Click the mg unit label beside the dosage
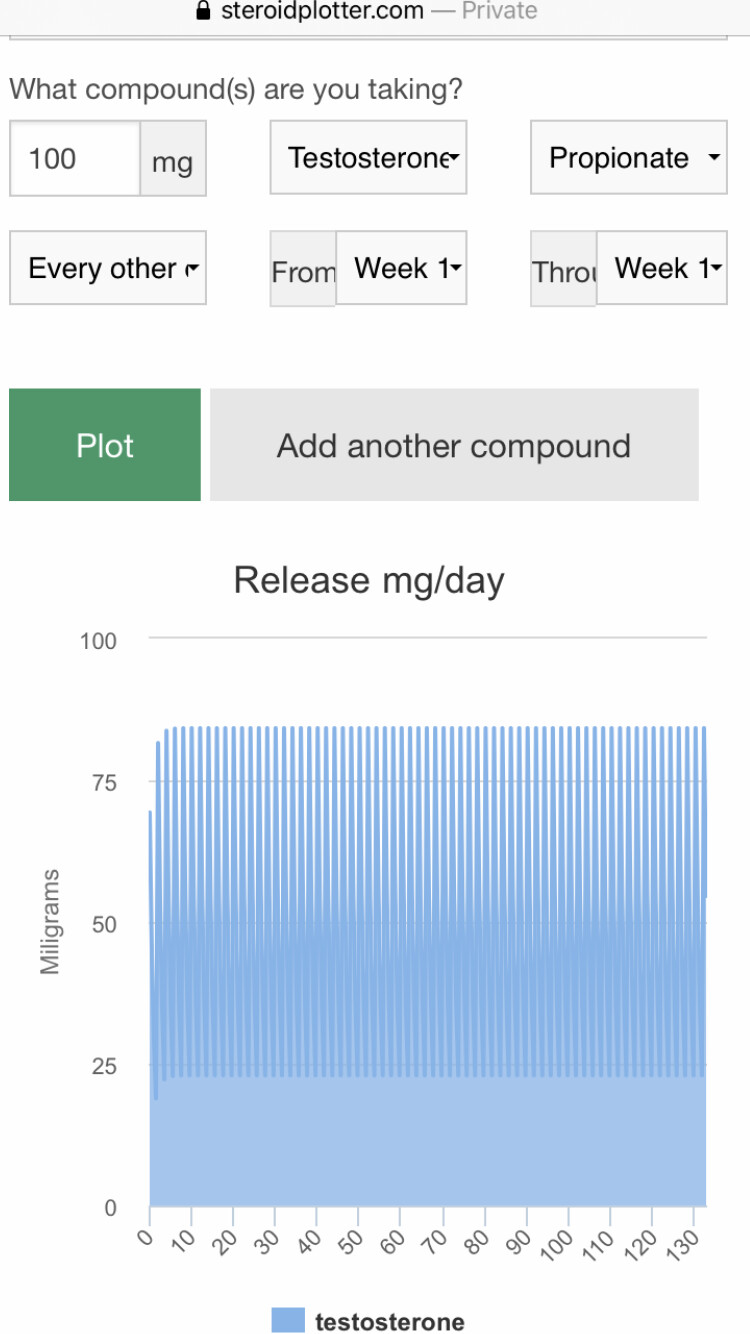Viewport: 750px width, 1334px height. [173, 160]
